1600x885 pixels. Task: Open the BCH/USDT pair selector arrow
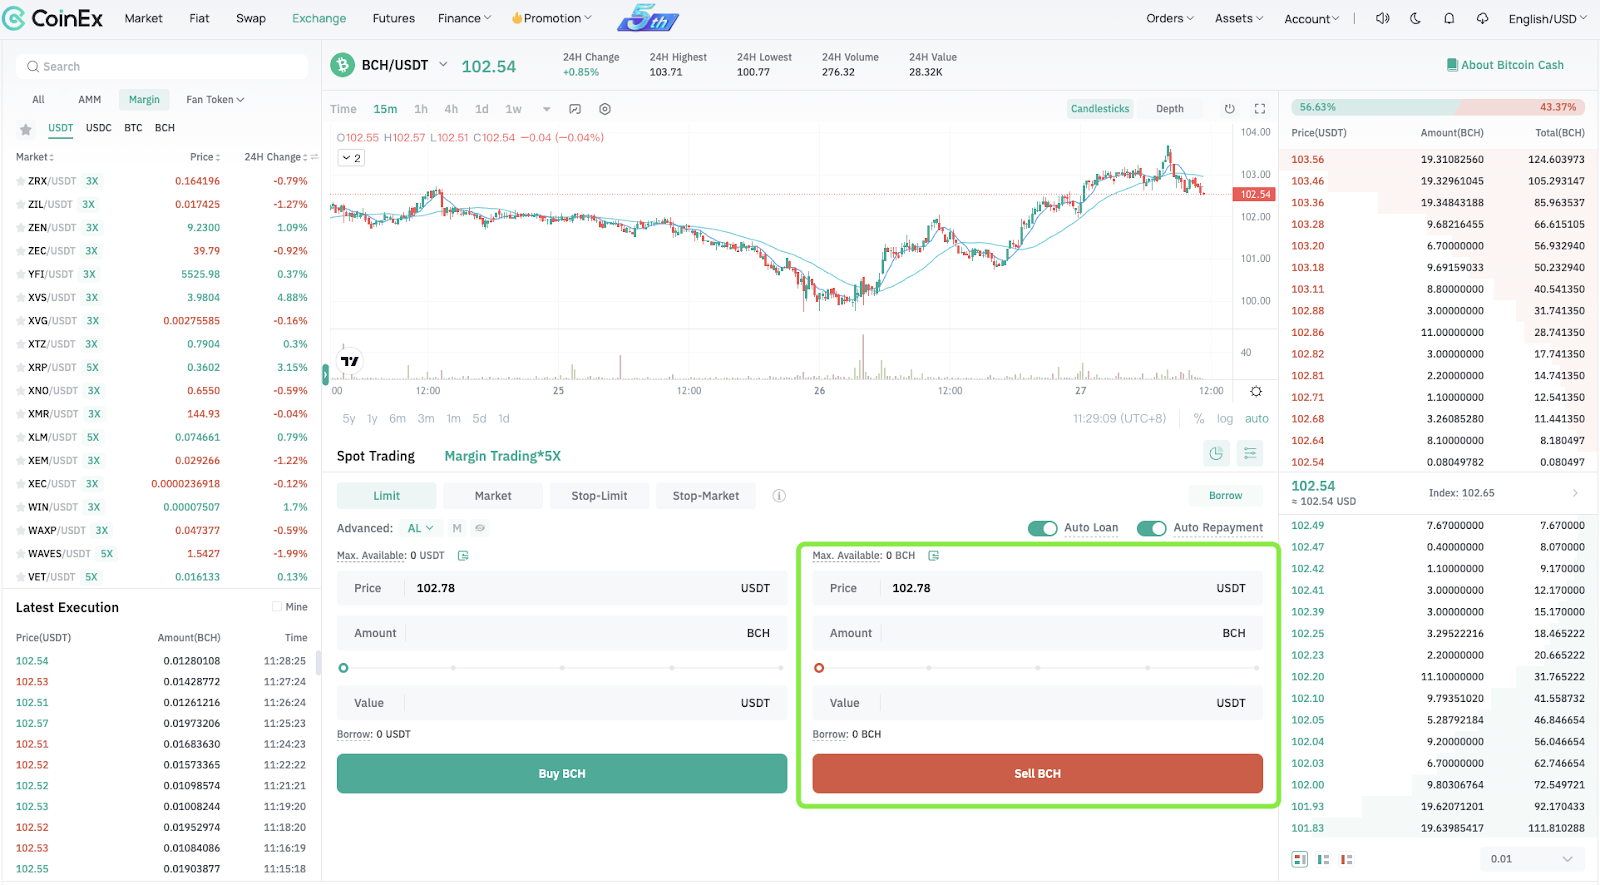click(x=443, y=65)
